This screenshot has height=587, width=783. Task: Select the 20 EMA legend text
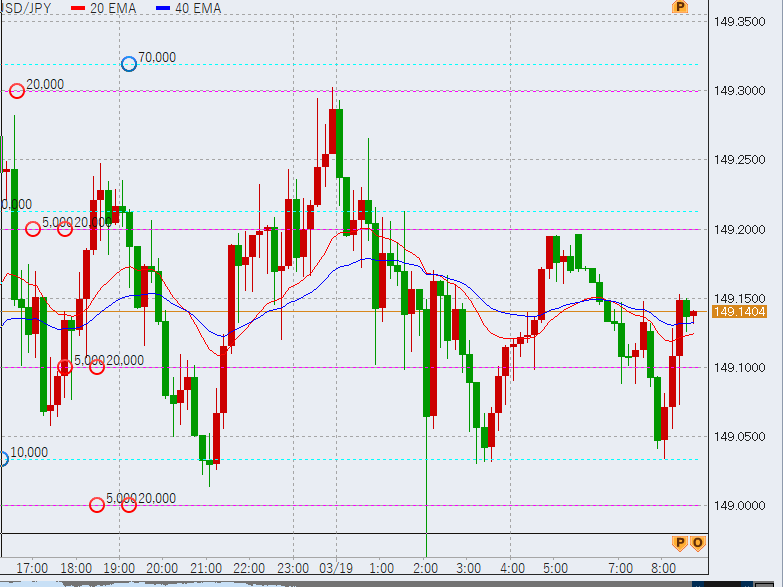(x=115, y=8)
